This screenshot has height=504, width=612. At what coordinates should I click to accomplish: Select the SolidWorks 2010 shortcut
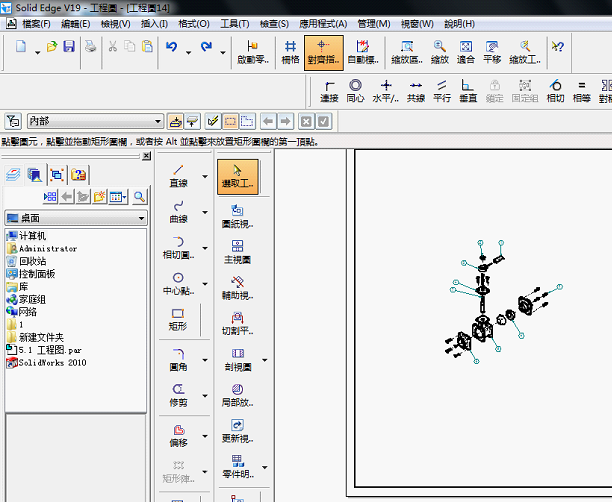coord(46,363)
